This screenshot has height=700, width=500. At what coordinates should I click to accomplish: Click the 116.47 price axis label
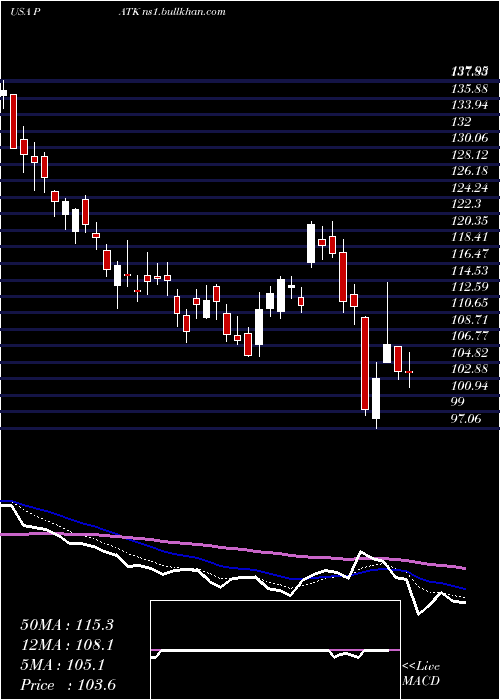(470, 254)
